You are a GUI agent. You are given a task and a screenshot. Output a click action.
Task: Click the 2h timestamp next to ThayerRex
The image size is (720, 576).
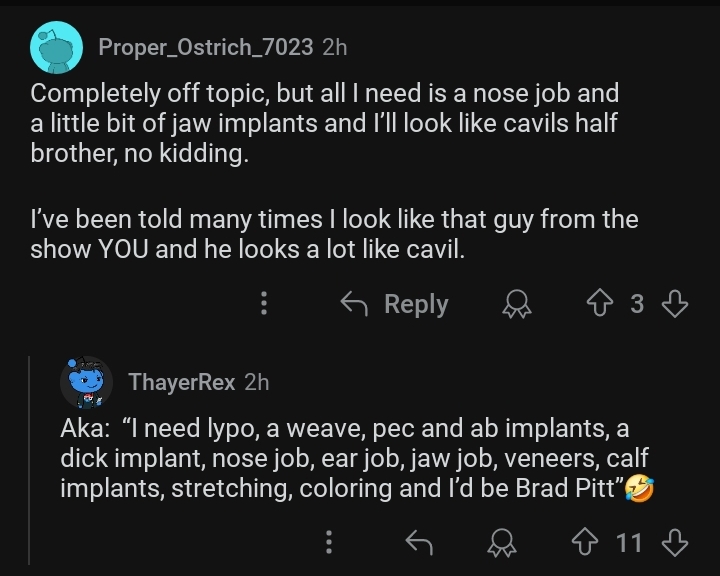tap(257, 382)
